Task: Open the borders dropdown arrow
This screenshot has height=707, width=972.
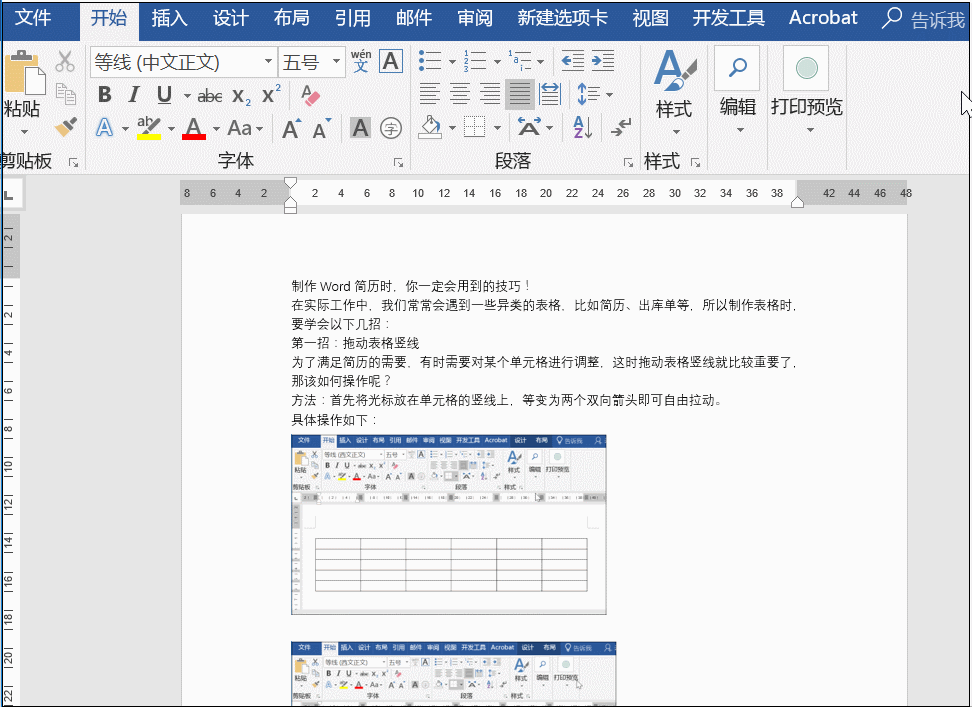Action: point(497,128)
